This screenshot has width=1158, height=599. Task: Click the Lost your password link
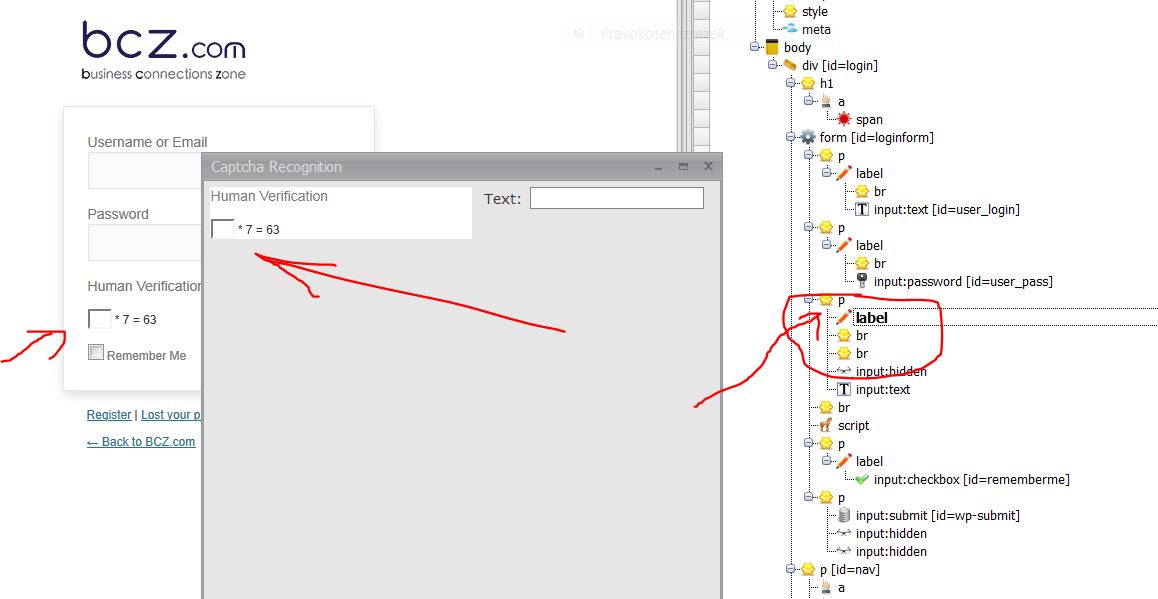coord(171,414)
